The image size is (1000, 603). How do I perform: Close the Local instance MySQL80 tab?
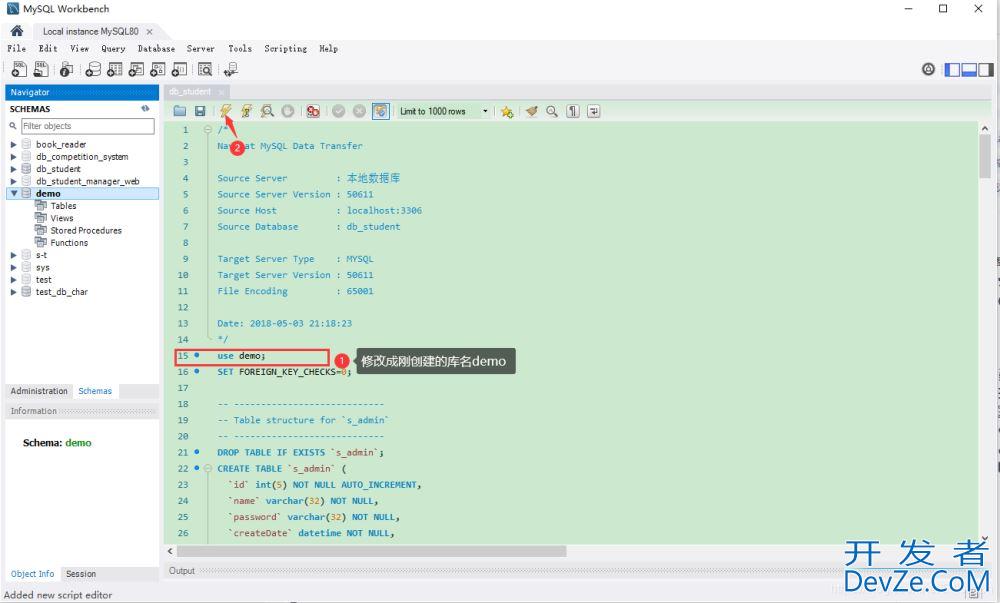[149, 31]
